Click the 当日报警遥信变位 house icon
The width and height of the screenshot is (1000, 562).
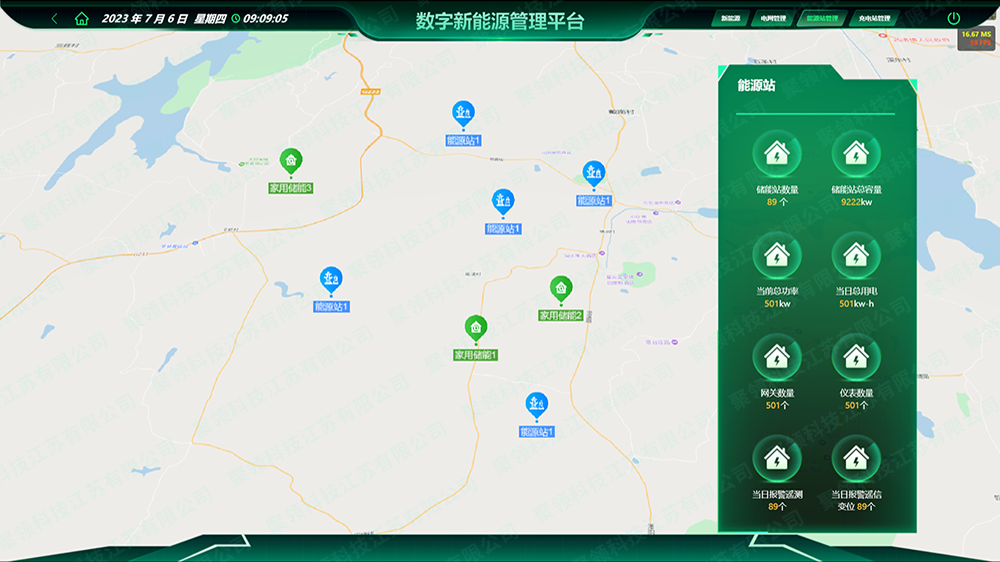[x=856, y=459]
